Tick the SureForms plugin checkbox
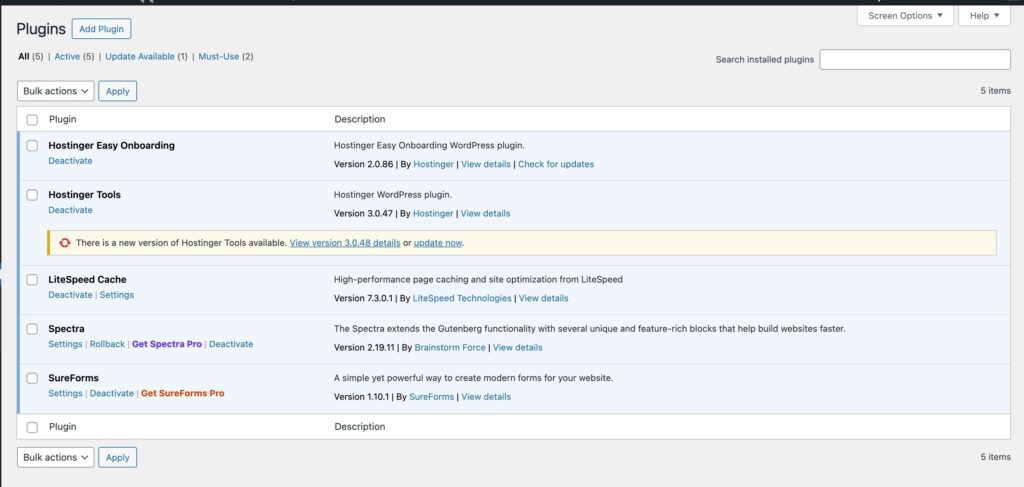Viewport: 1024px width, 487px height. point(32,378)
